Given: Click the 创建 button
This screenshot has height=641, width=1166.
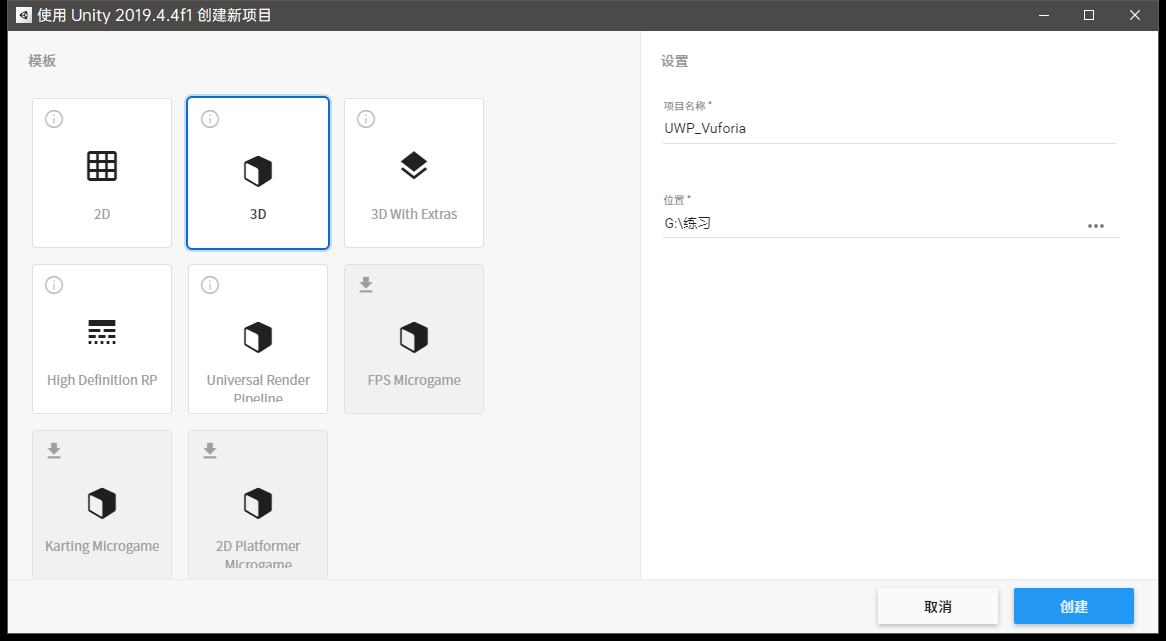Looking at the screenshot, I should click(1074, 606).
